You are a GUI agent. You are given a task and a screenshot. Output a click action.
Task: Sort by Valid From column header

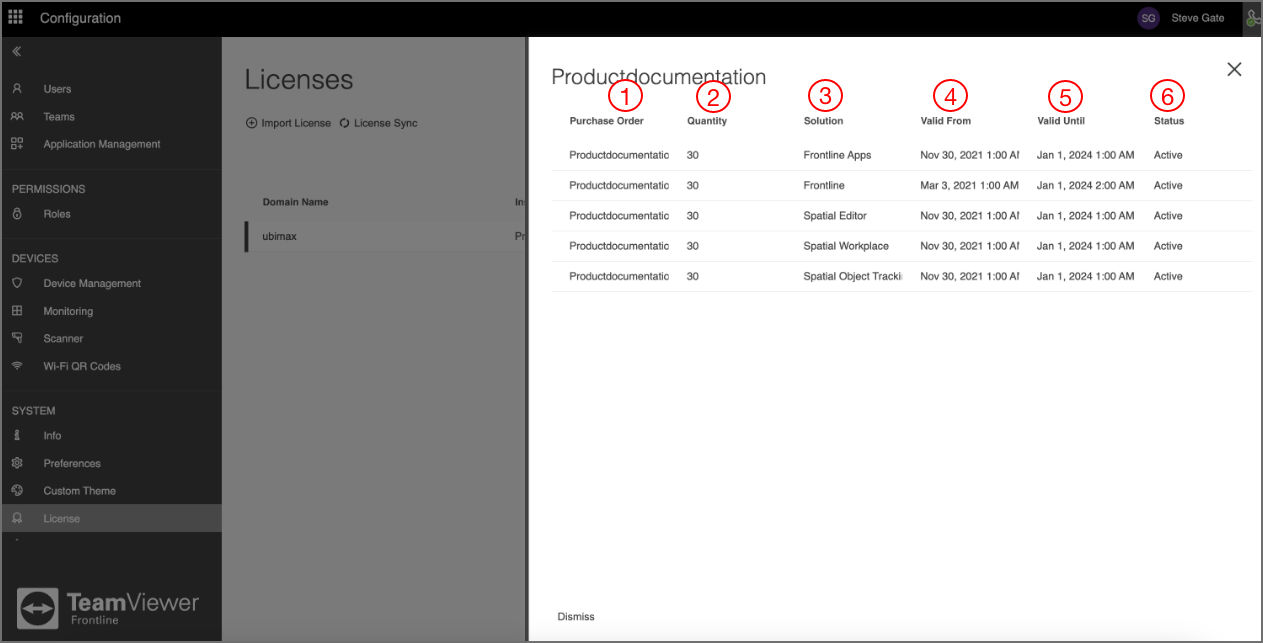coord(945,121)
